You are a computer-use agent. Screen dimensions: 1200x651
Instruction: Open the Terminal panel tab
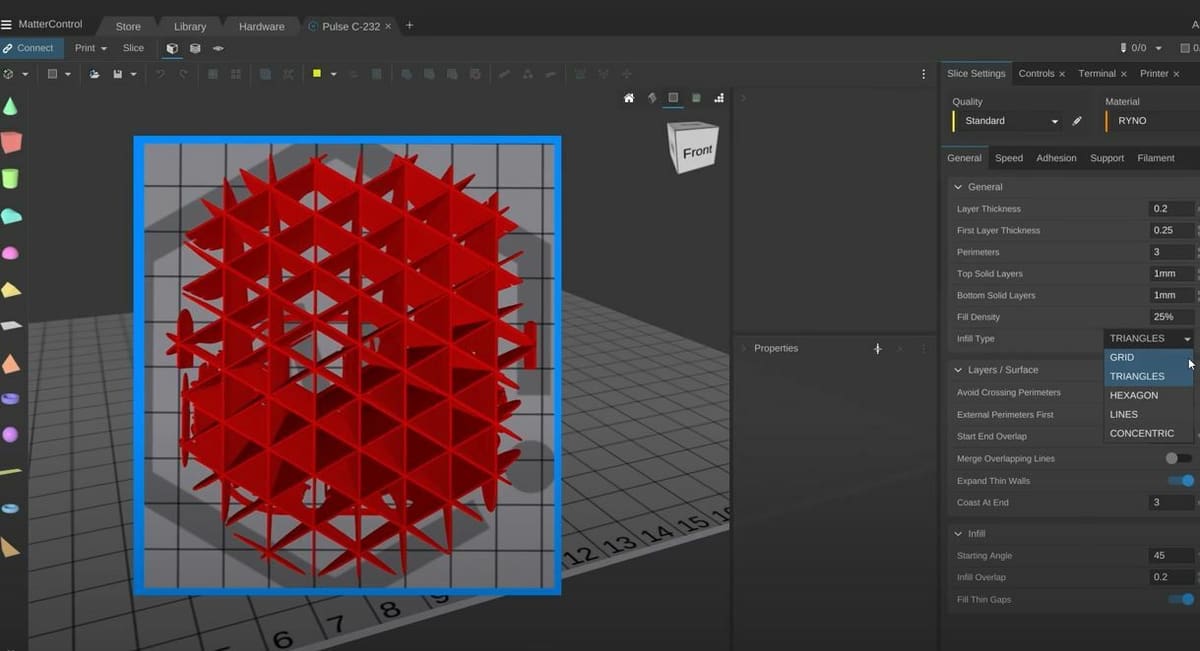point(1096,74)
